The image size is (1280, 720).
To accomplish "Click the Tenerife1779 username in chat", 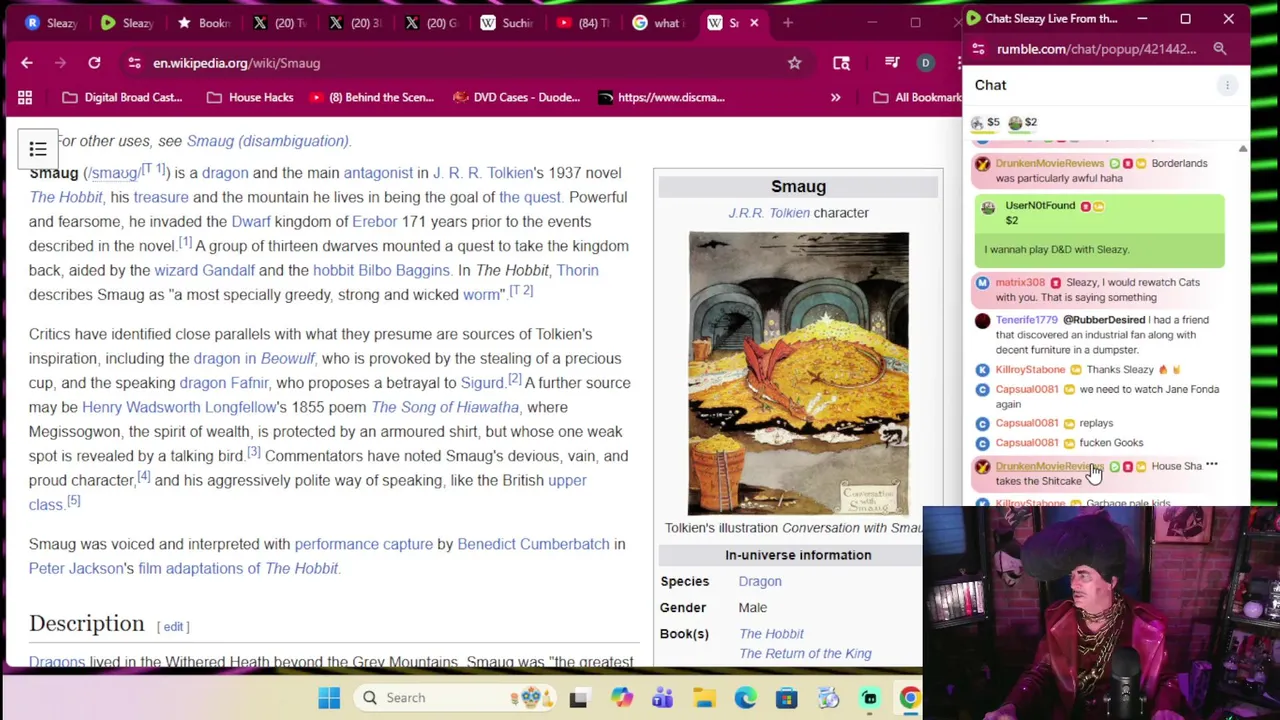I will coord(1026,320).
